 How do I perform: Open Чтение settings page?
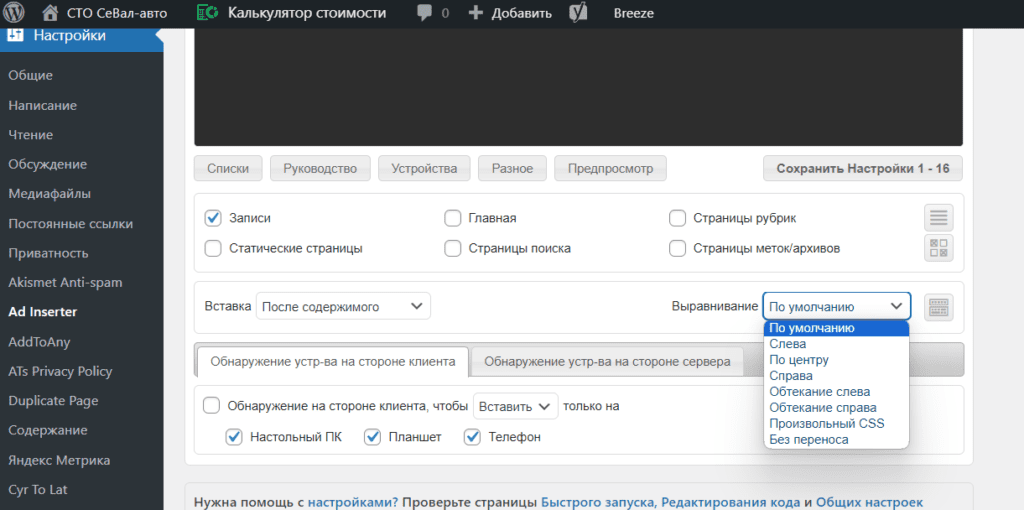pos(31,135)
